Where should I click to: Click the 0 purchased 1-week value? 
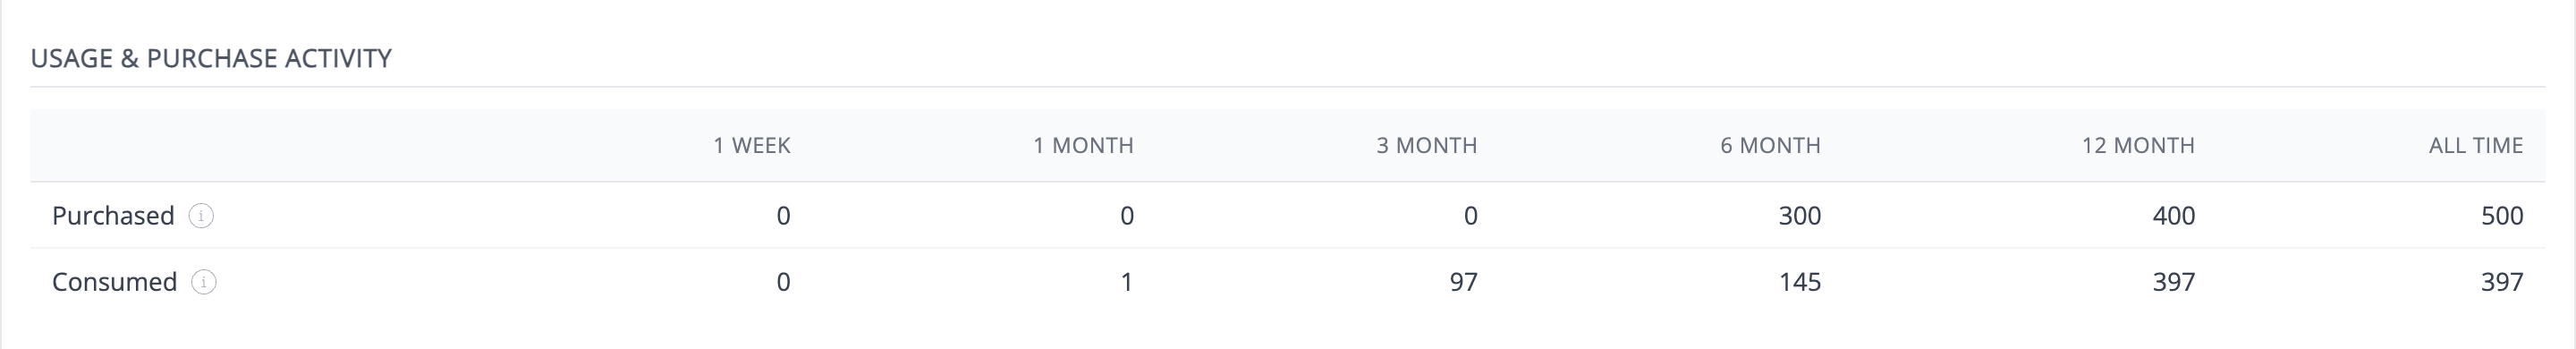[x=783, y=216]
